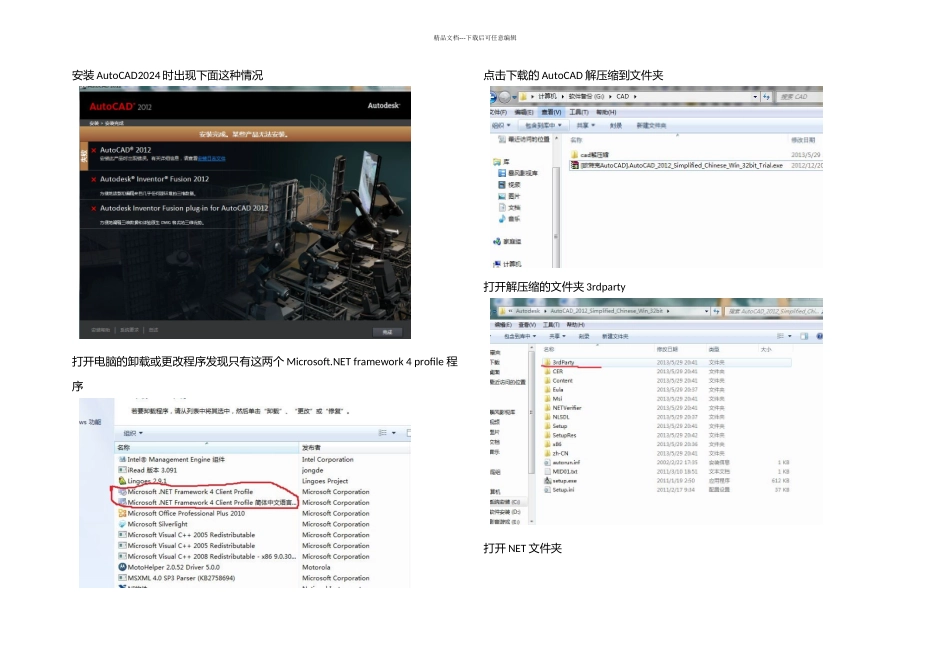Open the cad解压缩 folder icon
Screen dimensions: 950x672
pos(575,155)
